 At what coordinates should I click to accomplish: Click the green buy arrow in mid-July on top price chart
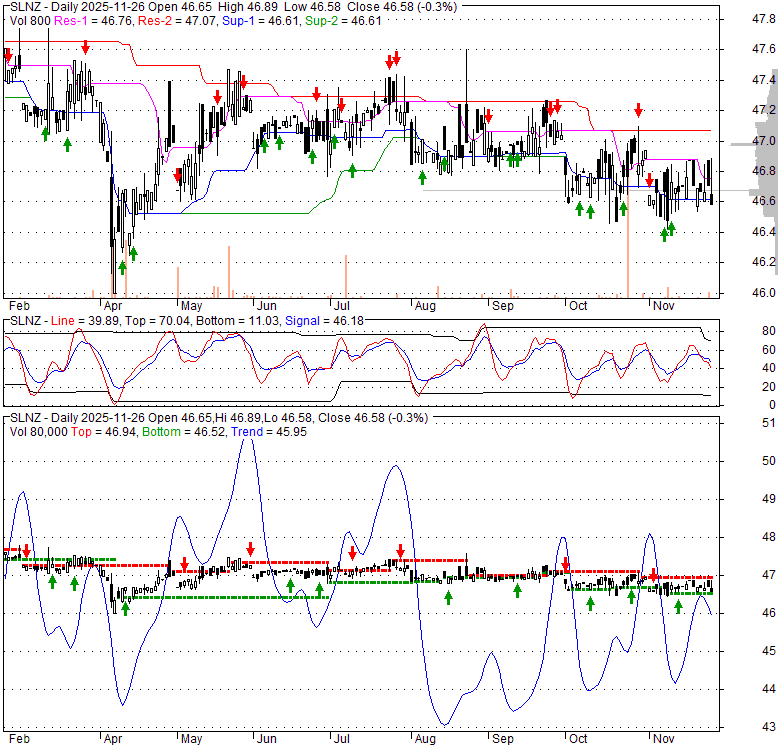click(351, 171)
